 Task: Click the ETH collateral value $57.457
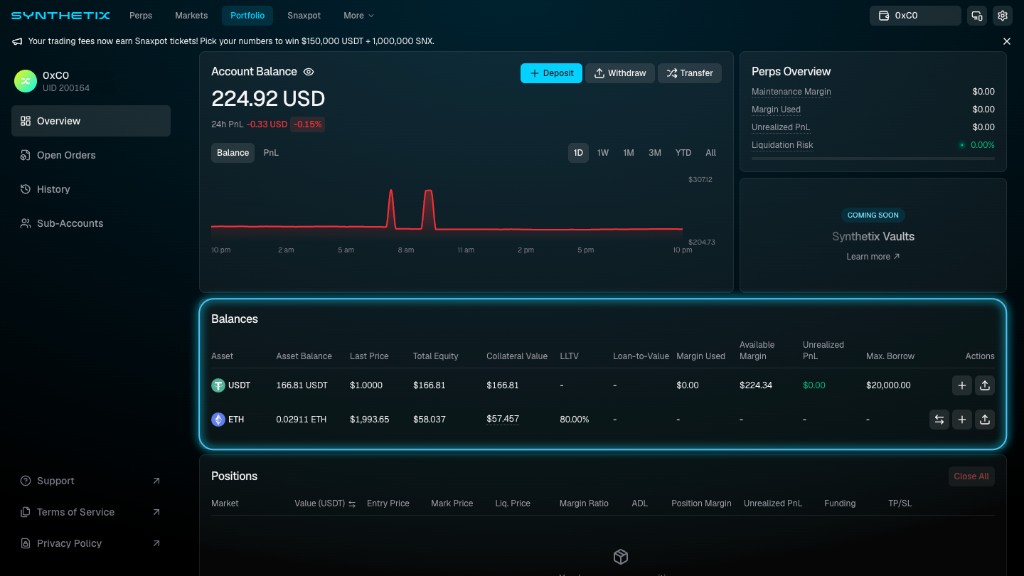tap(502, 419)
